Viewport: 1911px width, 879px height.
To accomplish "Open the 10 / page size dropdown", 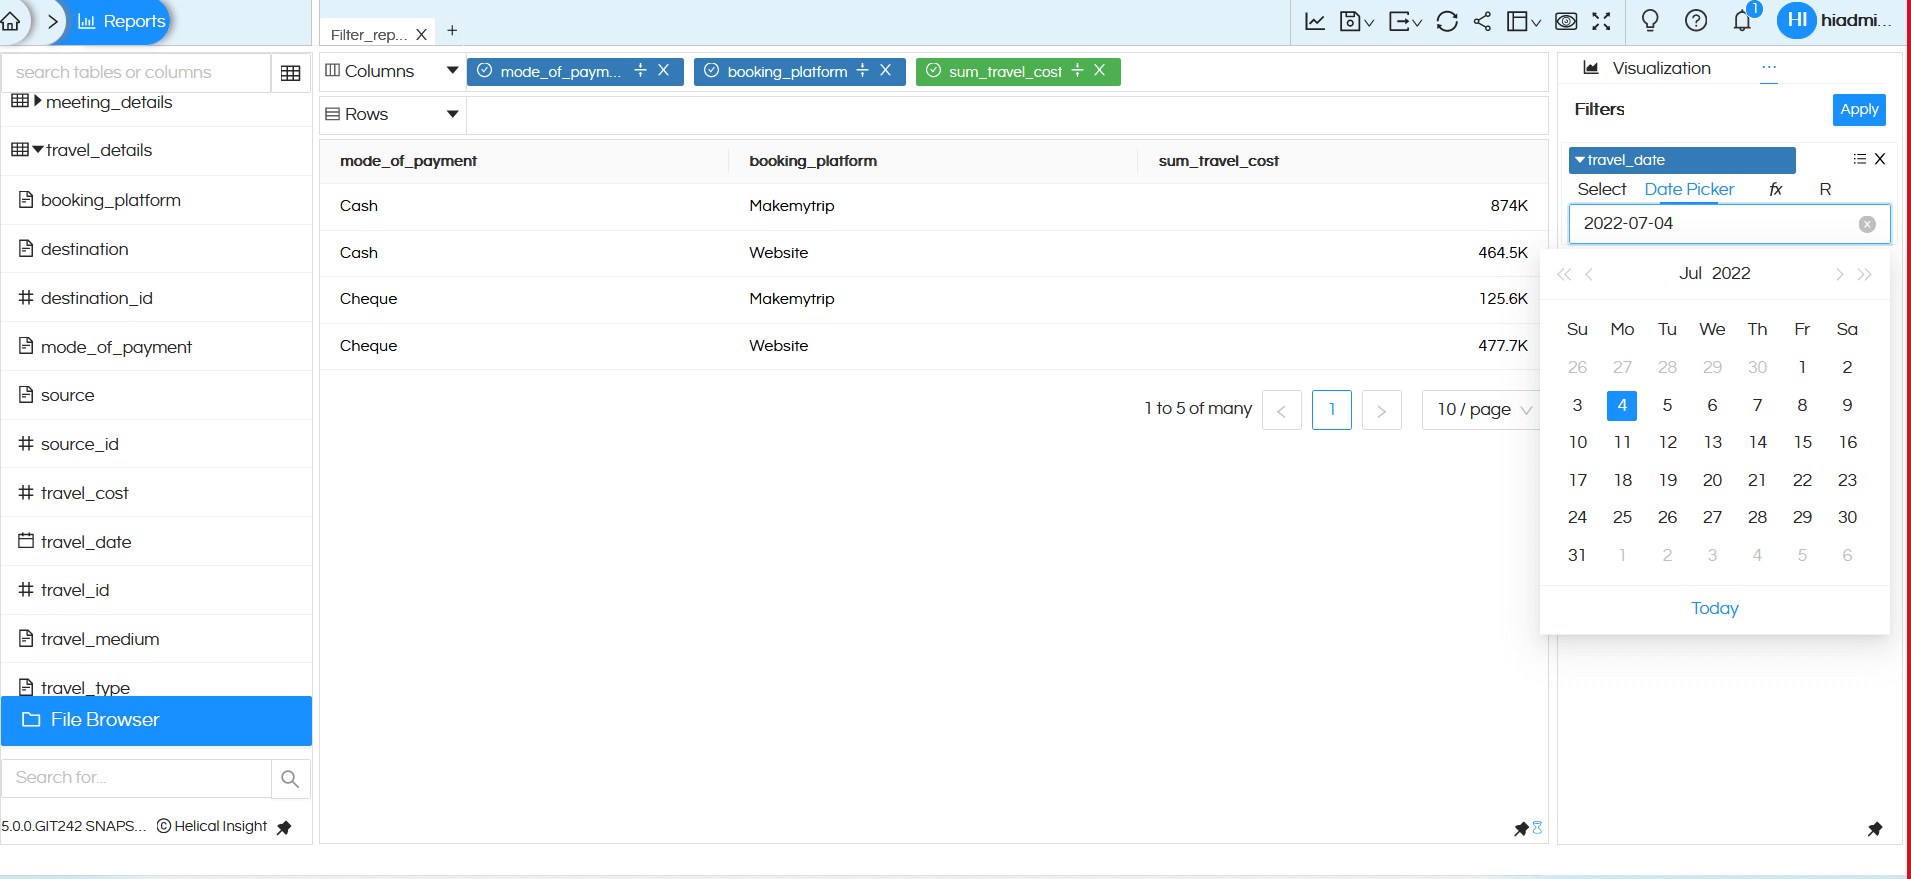I will (1483, 410).
